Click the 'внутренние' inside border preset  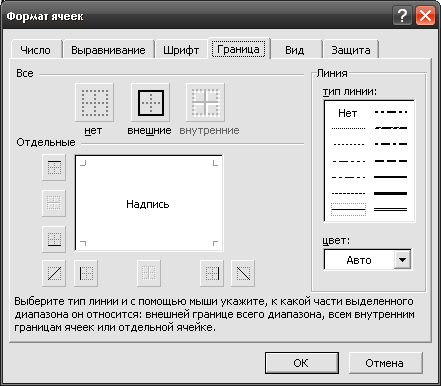pyautogui.click(x=205, y=102)
